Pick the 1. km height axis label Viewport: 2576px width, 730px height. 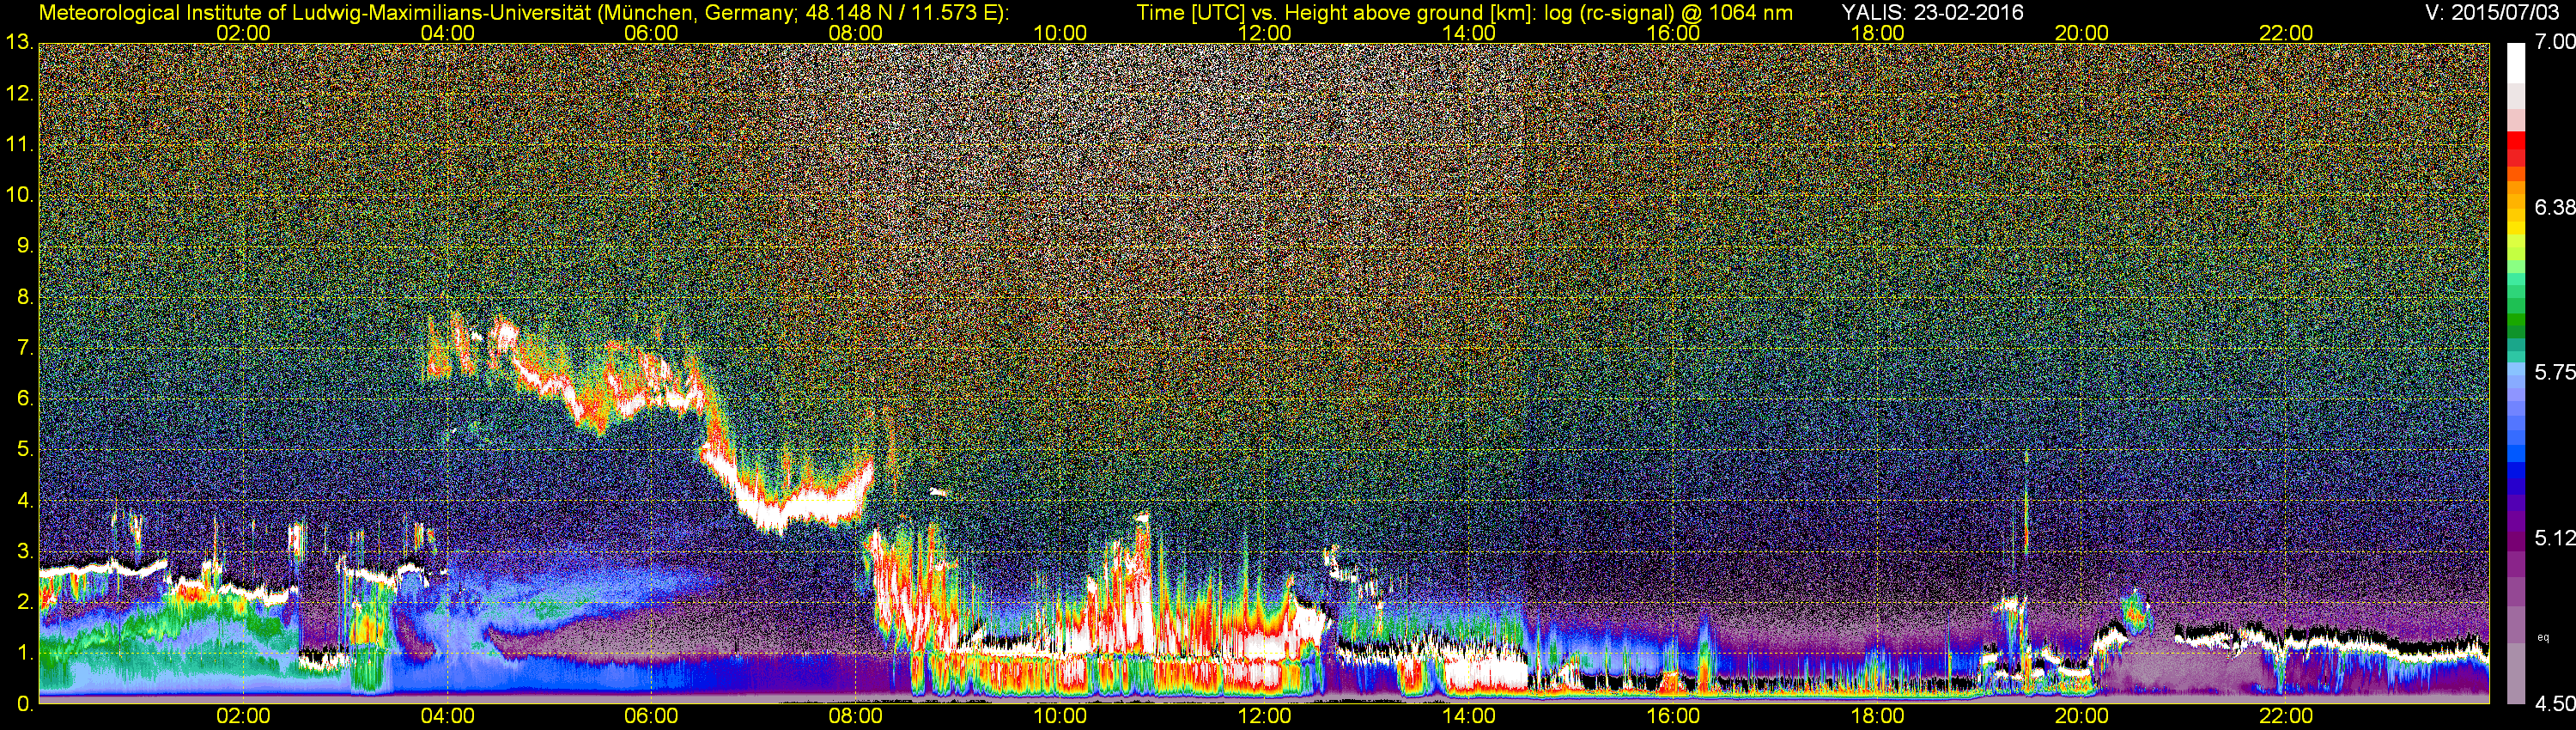(x=25, y=652)
